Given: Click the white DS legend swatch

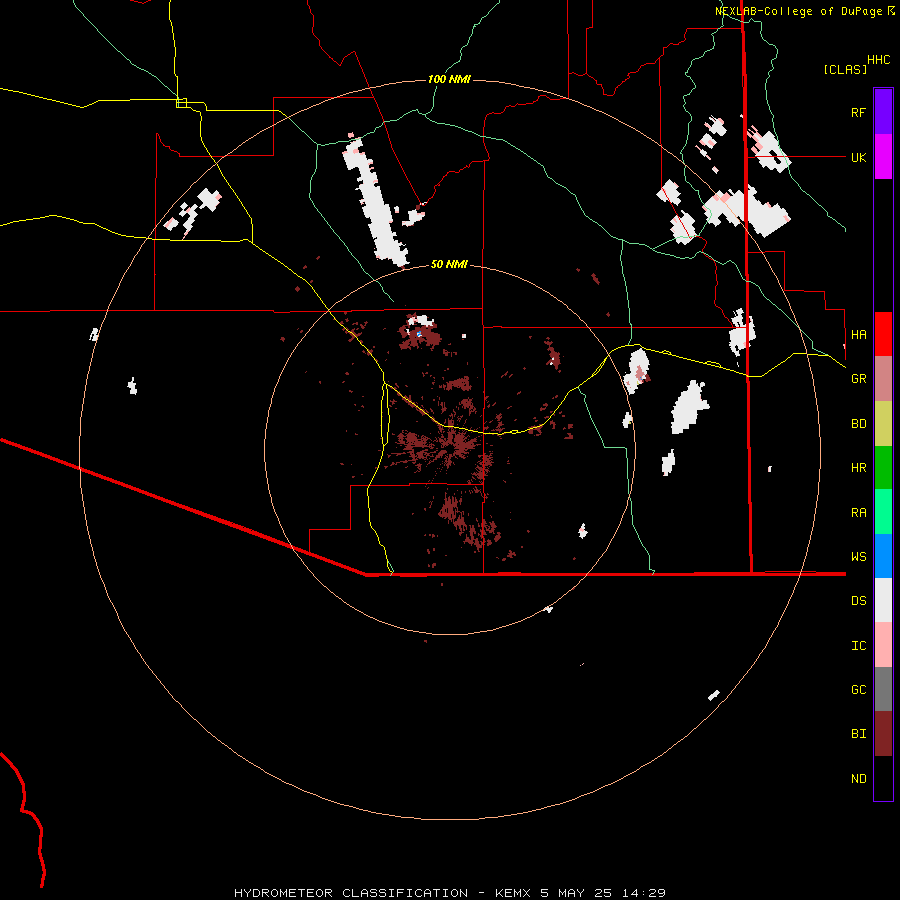Looking at the screenshot, I should [x=883, y=600].
